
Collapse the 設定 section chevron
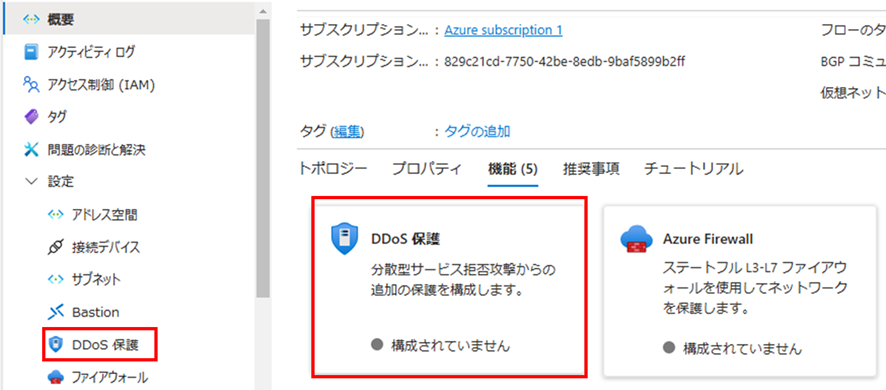click(30, 182)
